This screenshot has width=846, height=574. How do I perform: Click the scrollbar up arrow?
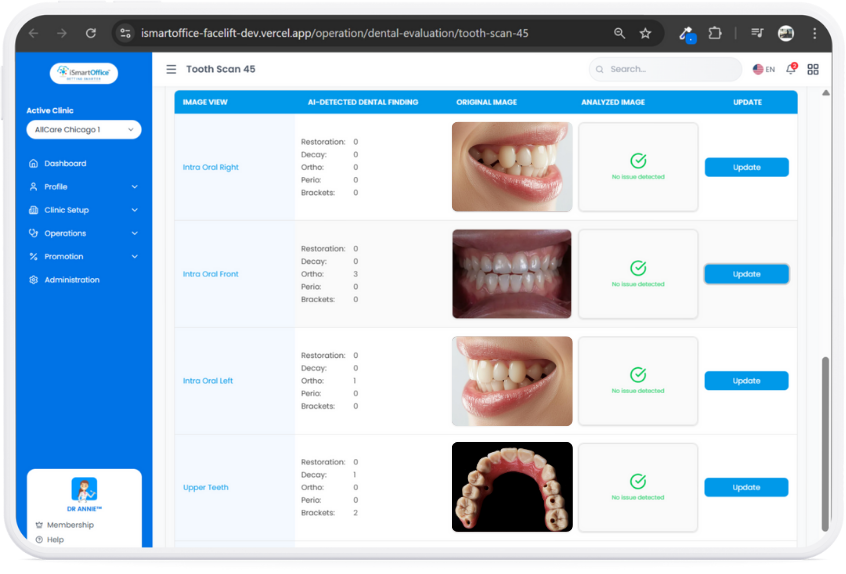coord(825,93)
